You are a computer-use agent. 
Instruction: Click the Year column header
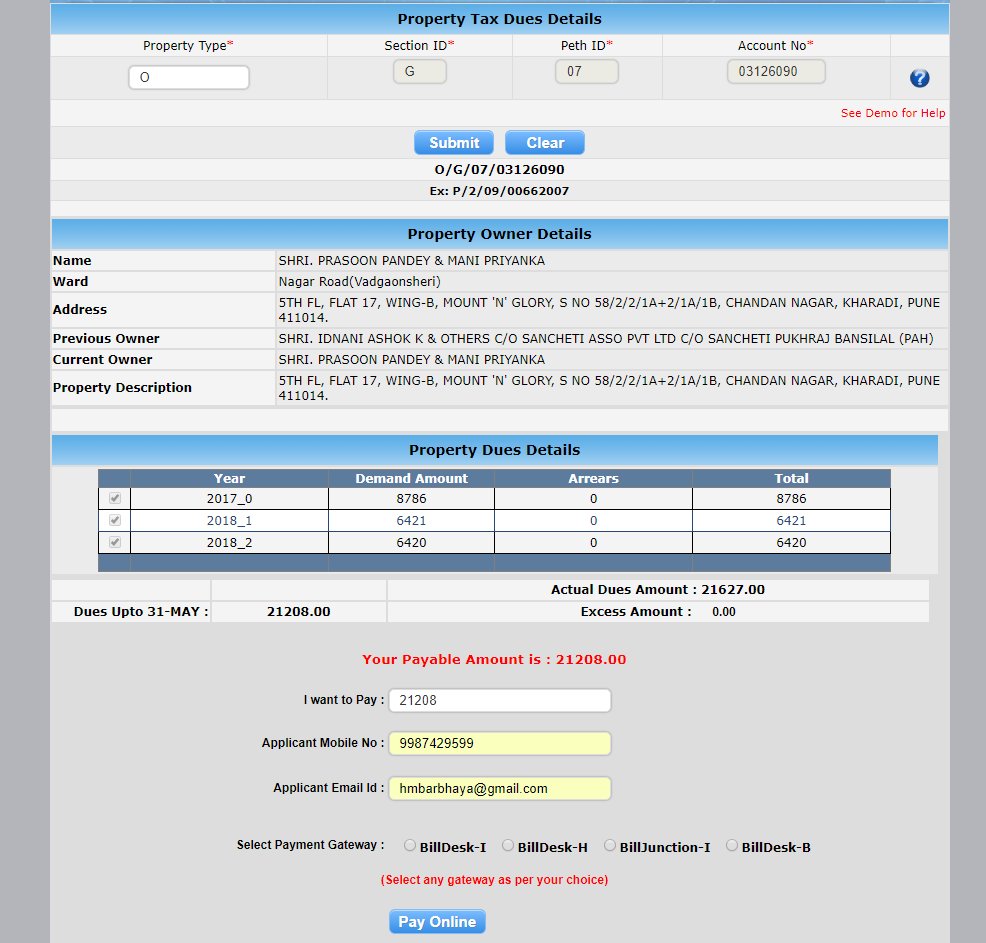[x=229, y=478]
